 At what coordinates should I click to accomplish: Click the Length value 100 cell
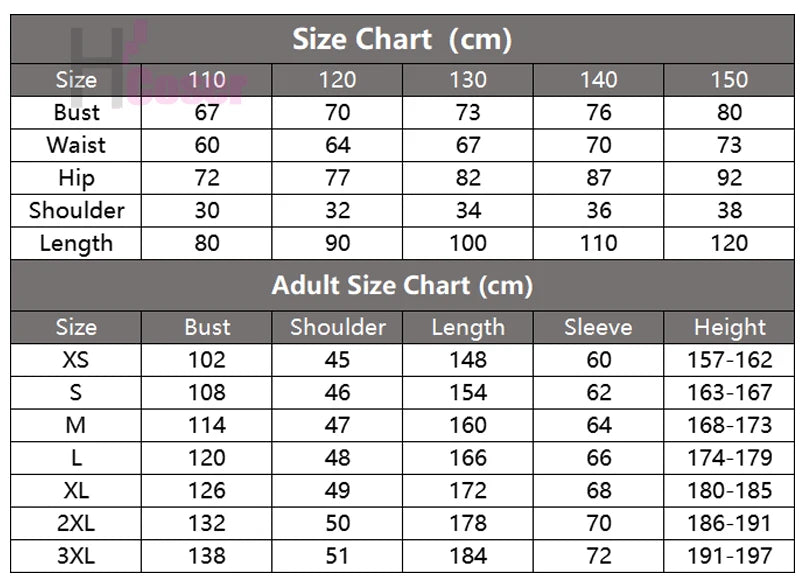coord(468,243)
